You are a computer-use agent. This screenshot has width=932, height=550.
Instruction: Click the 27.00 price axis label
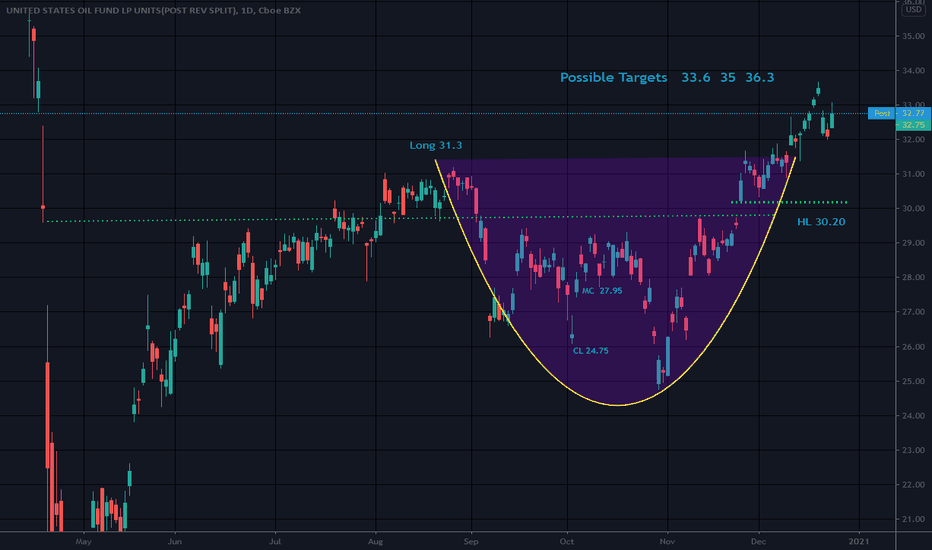click(x=913, y=312)
